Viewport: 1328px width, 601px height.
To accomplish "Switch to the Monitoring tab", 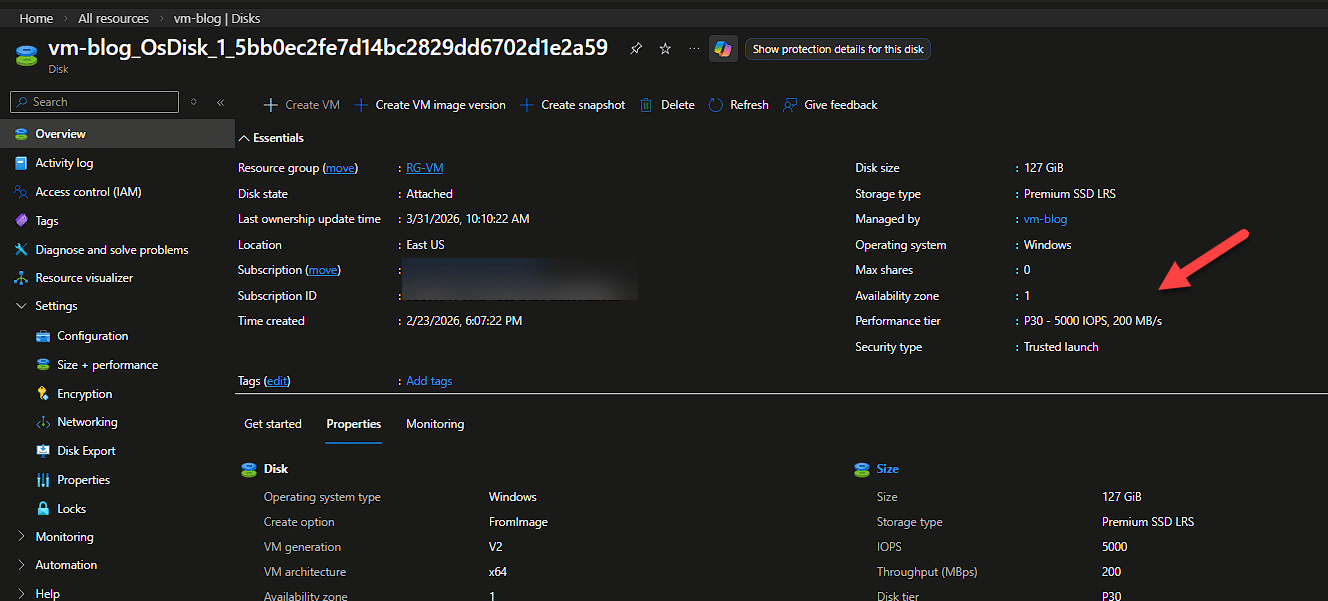I will click(x=435, y=424).
